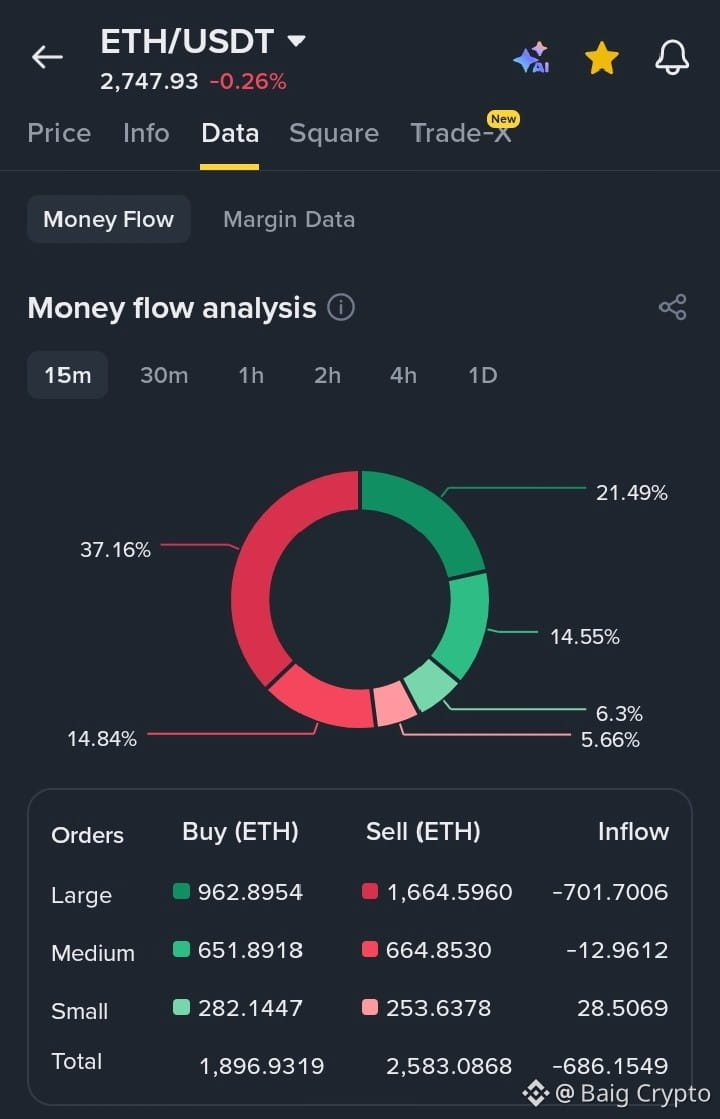
Task: Choose the 1D time interval
Action: (483, 375)
